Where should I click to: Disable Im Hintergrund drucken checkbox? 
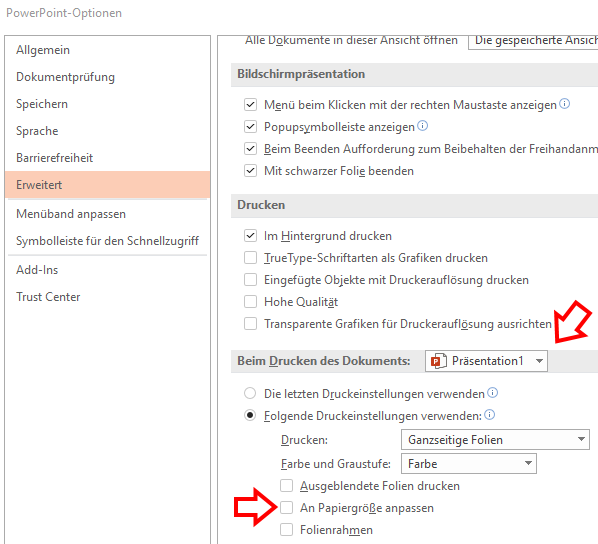pos(250,236)
